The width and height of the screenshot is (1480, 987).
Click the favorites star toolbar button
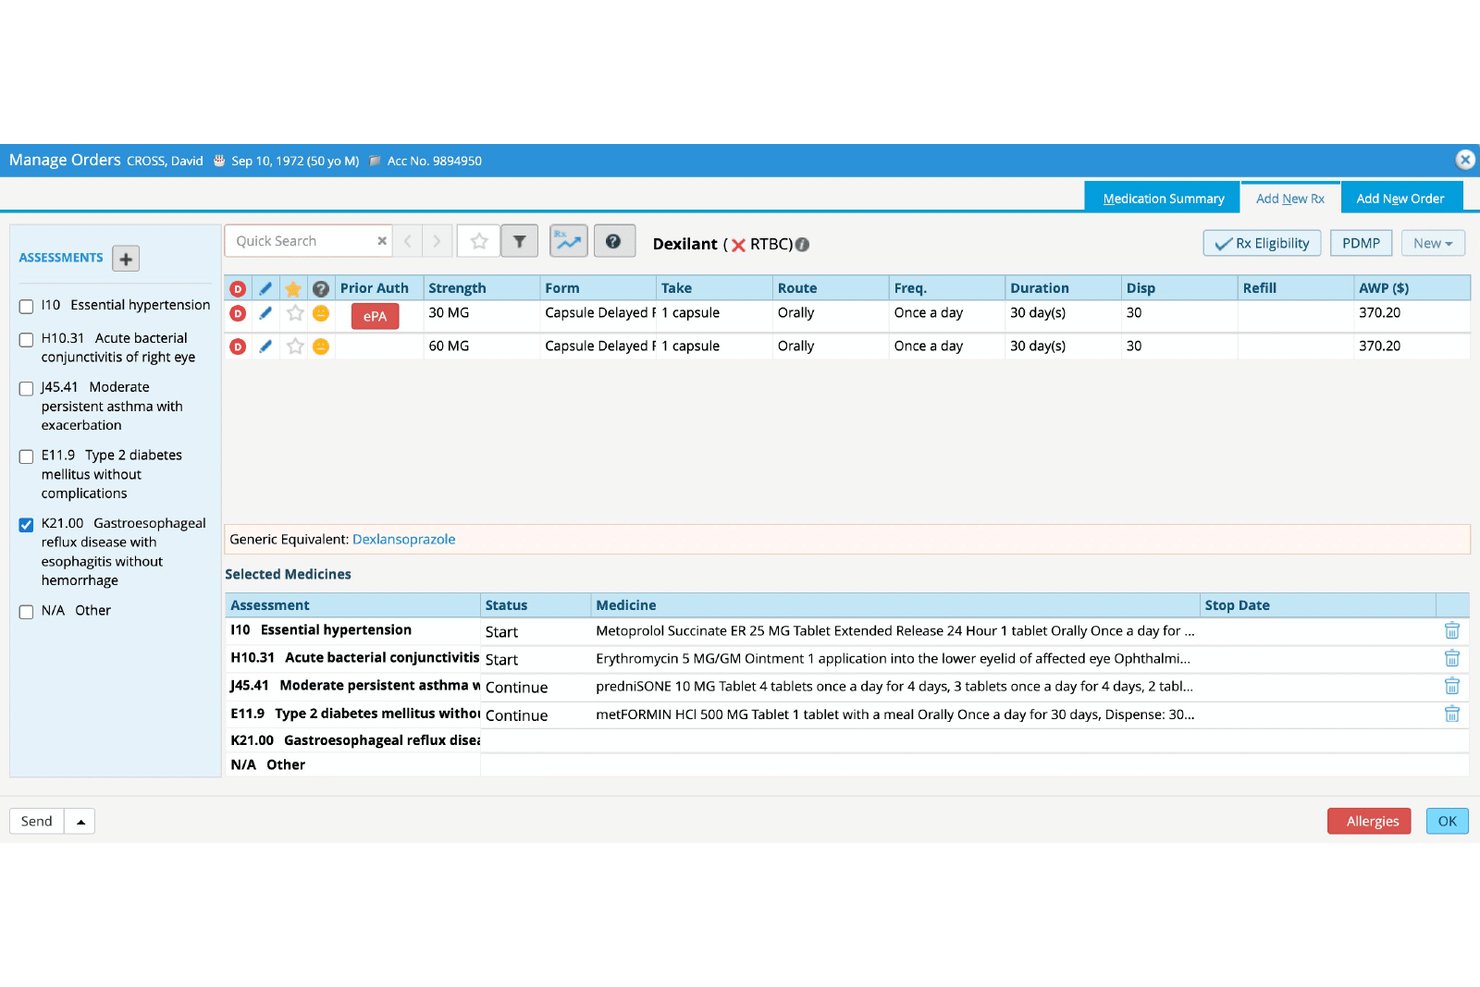pyautogui.click(x=479, y=241)
